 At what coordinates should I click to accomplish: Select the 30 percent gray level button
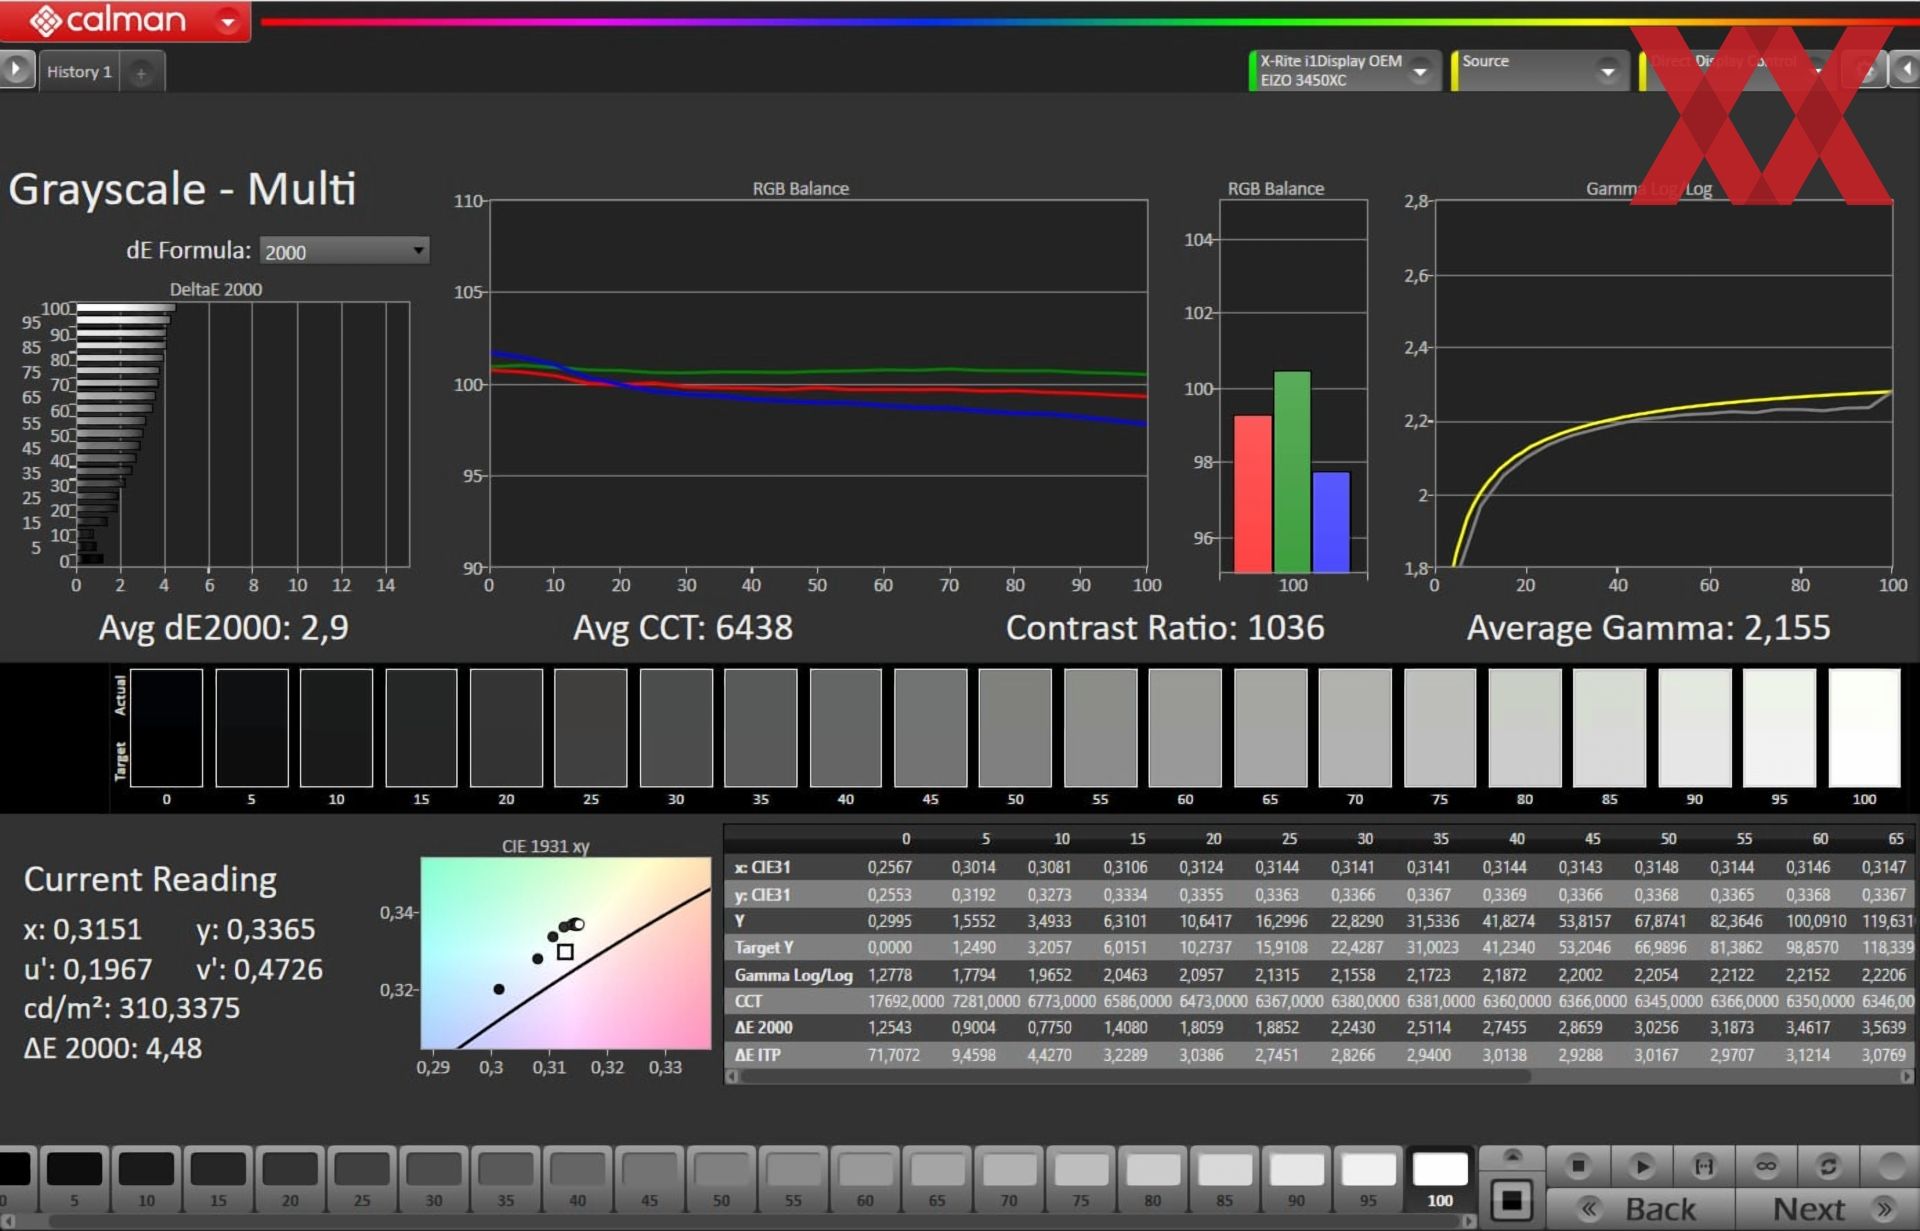(434, 1180)
